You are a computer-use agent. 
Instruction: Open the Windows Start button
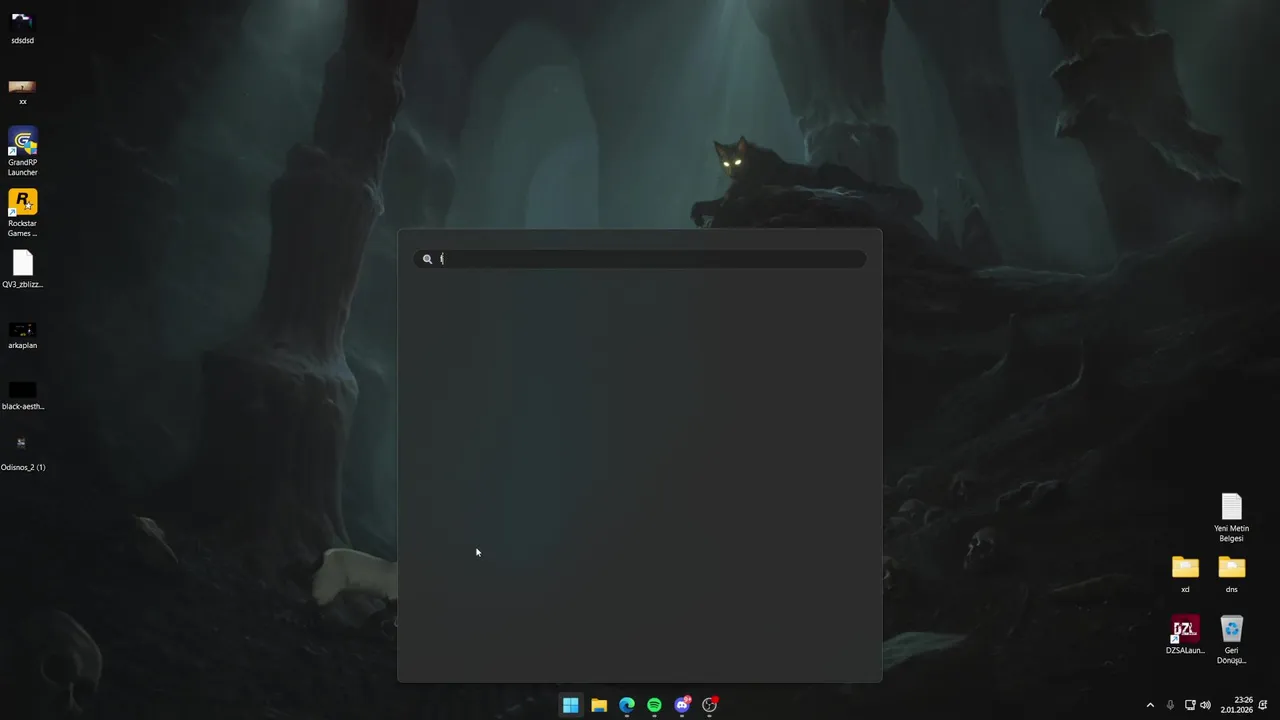570,705
